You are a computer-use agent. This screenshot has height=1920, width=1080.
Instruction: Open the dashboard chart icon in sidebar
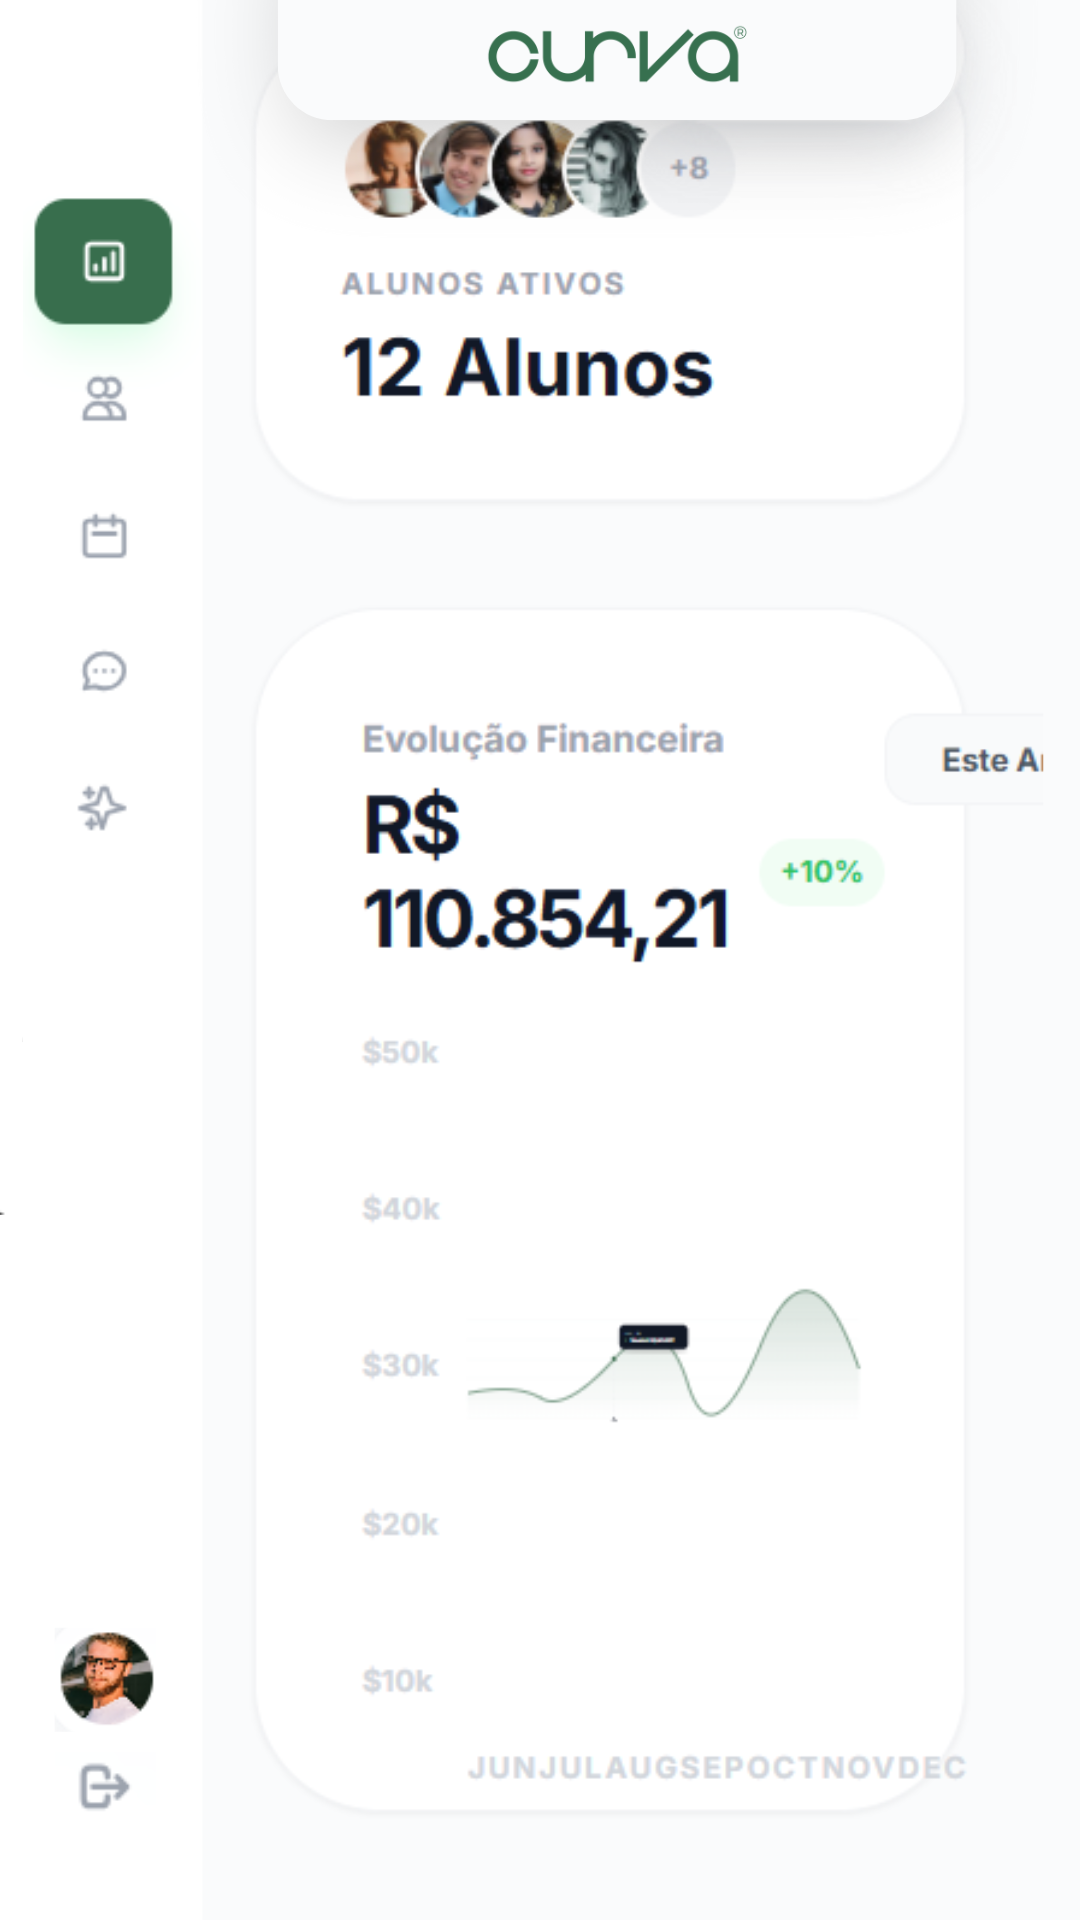104,262
